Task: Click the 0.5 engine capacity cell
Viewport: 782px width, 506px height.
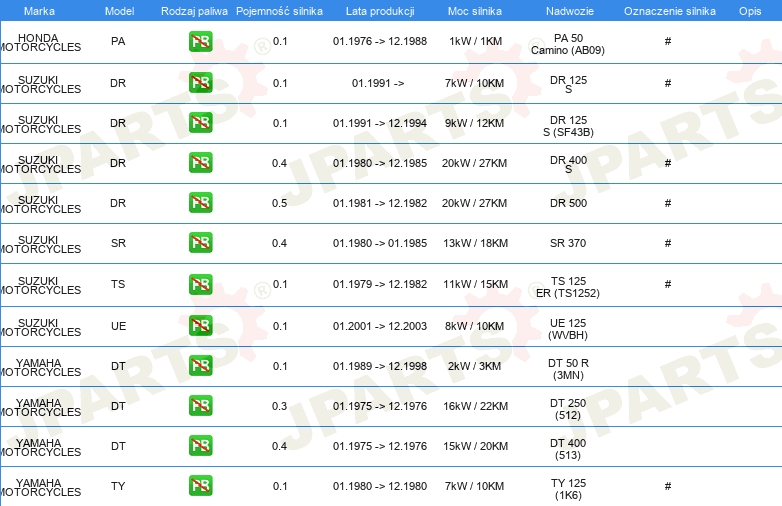Action: click(x=279, y=203)
